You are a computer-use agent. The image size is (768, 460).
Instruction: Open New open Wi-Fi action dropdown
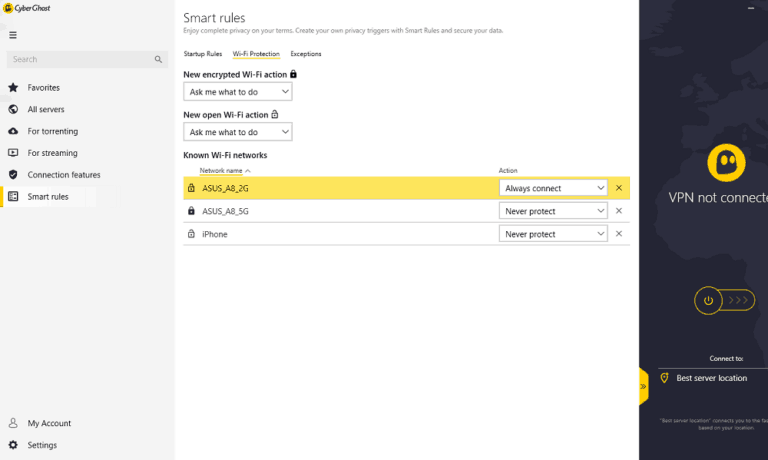tap(238, 132)
